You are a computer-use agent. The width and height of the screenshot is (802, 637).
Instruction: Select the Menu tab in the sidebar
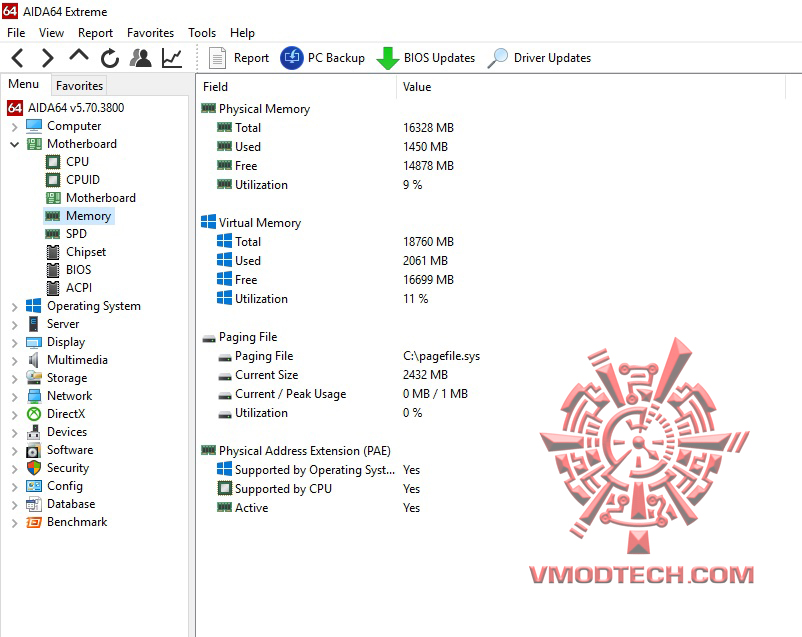click(x=24, y=84)
